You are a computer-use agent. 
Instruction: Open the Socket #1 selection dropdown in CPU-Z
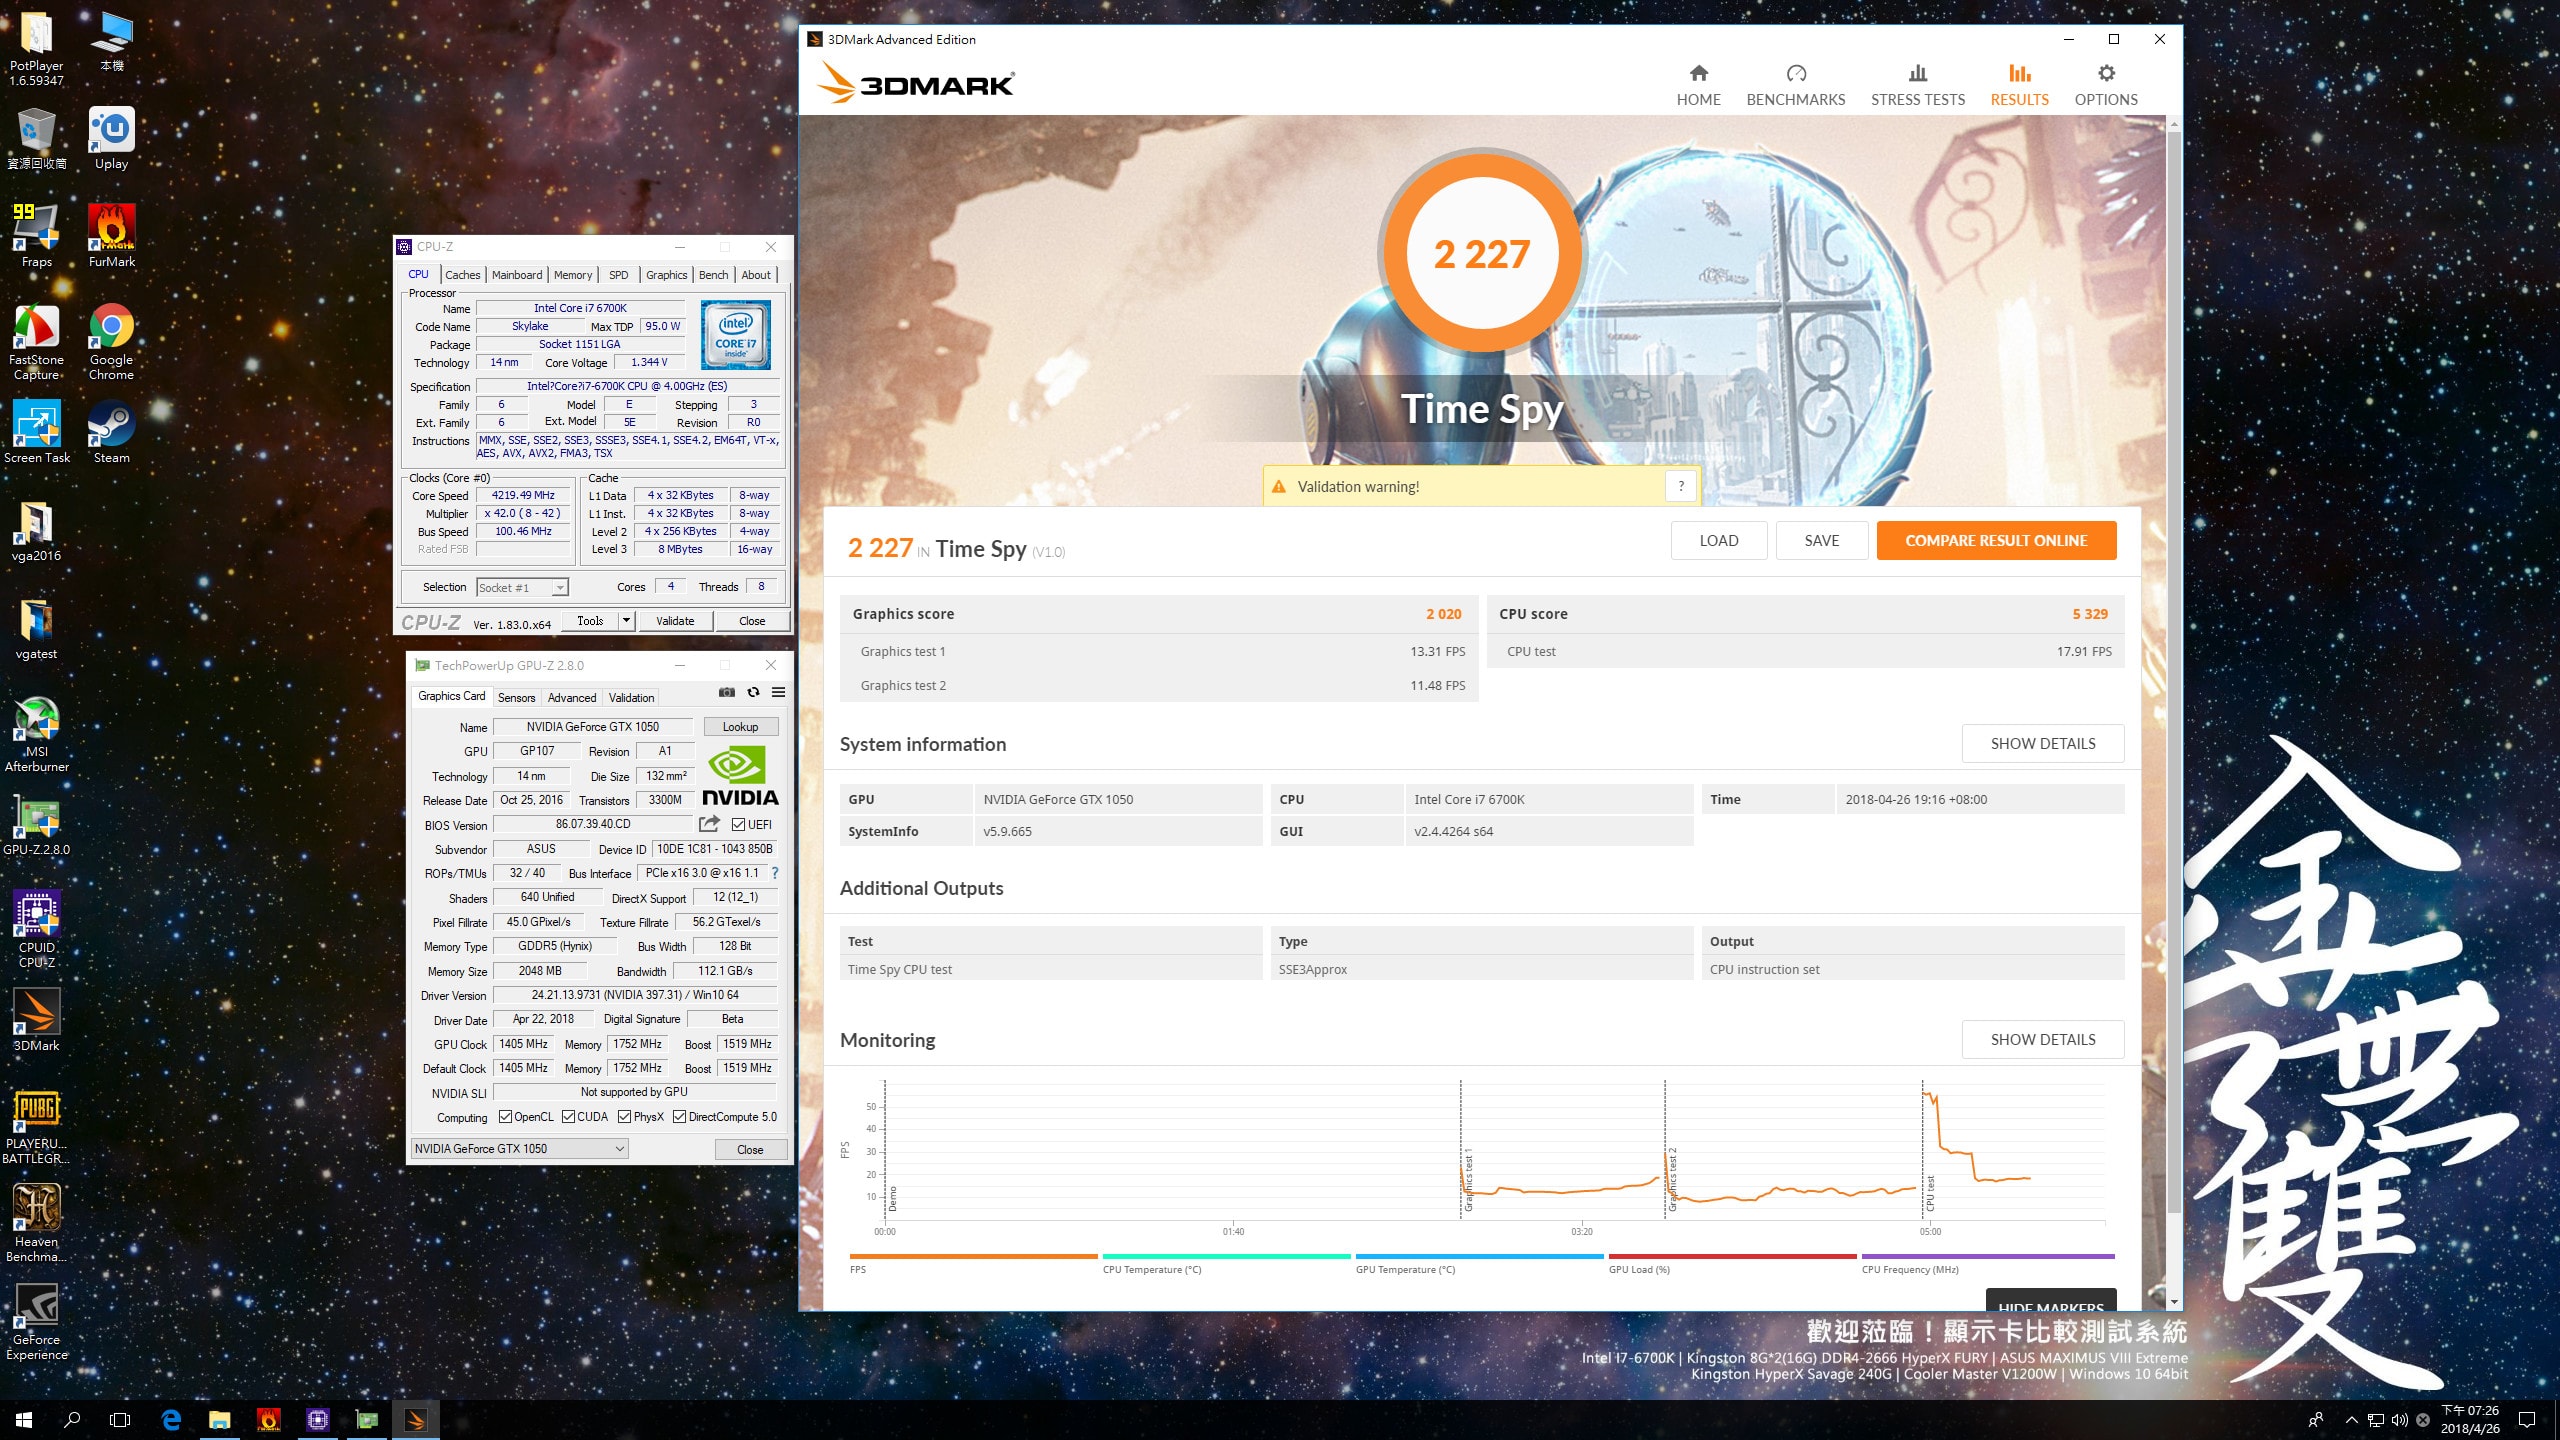(x=522, y=588)
